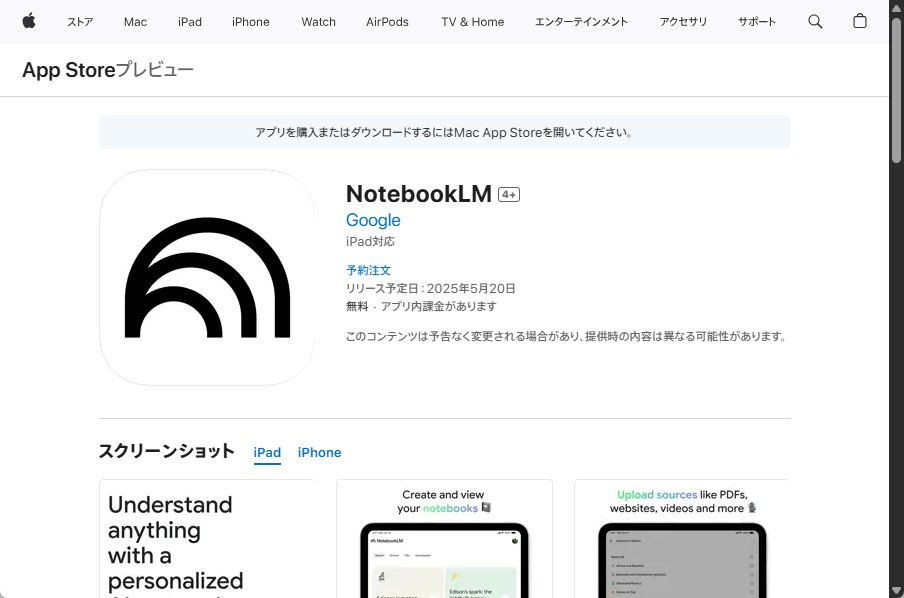
Task: Open AirPods section in navigation
Action: point(387,21)
